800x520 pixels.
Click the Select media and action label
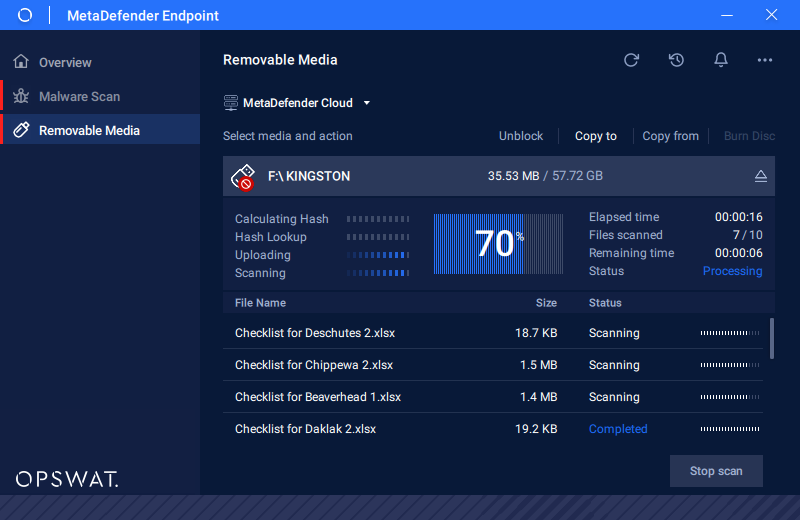click(x=287, y=136)
